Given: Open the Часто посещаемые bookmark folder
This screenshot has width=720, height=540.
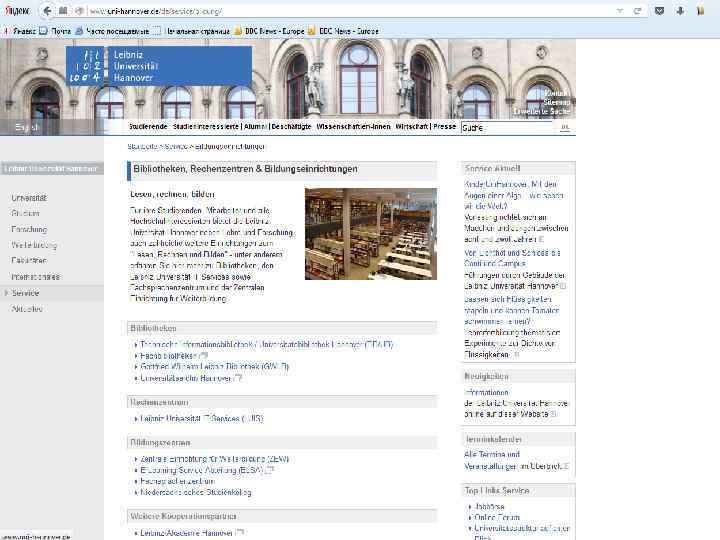Looking at the screenshot, I should point(112,31).
